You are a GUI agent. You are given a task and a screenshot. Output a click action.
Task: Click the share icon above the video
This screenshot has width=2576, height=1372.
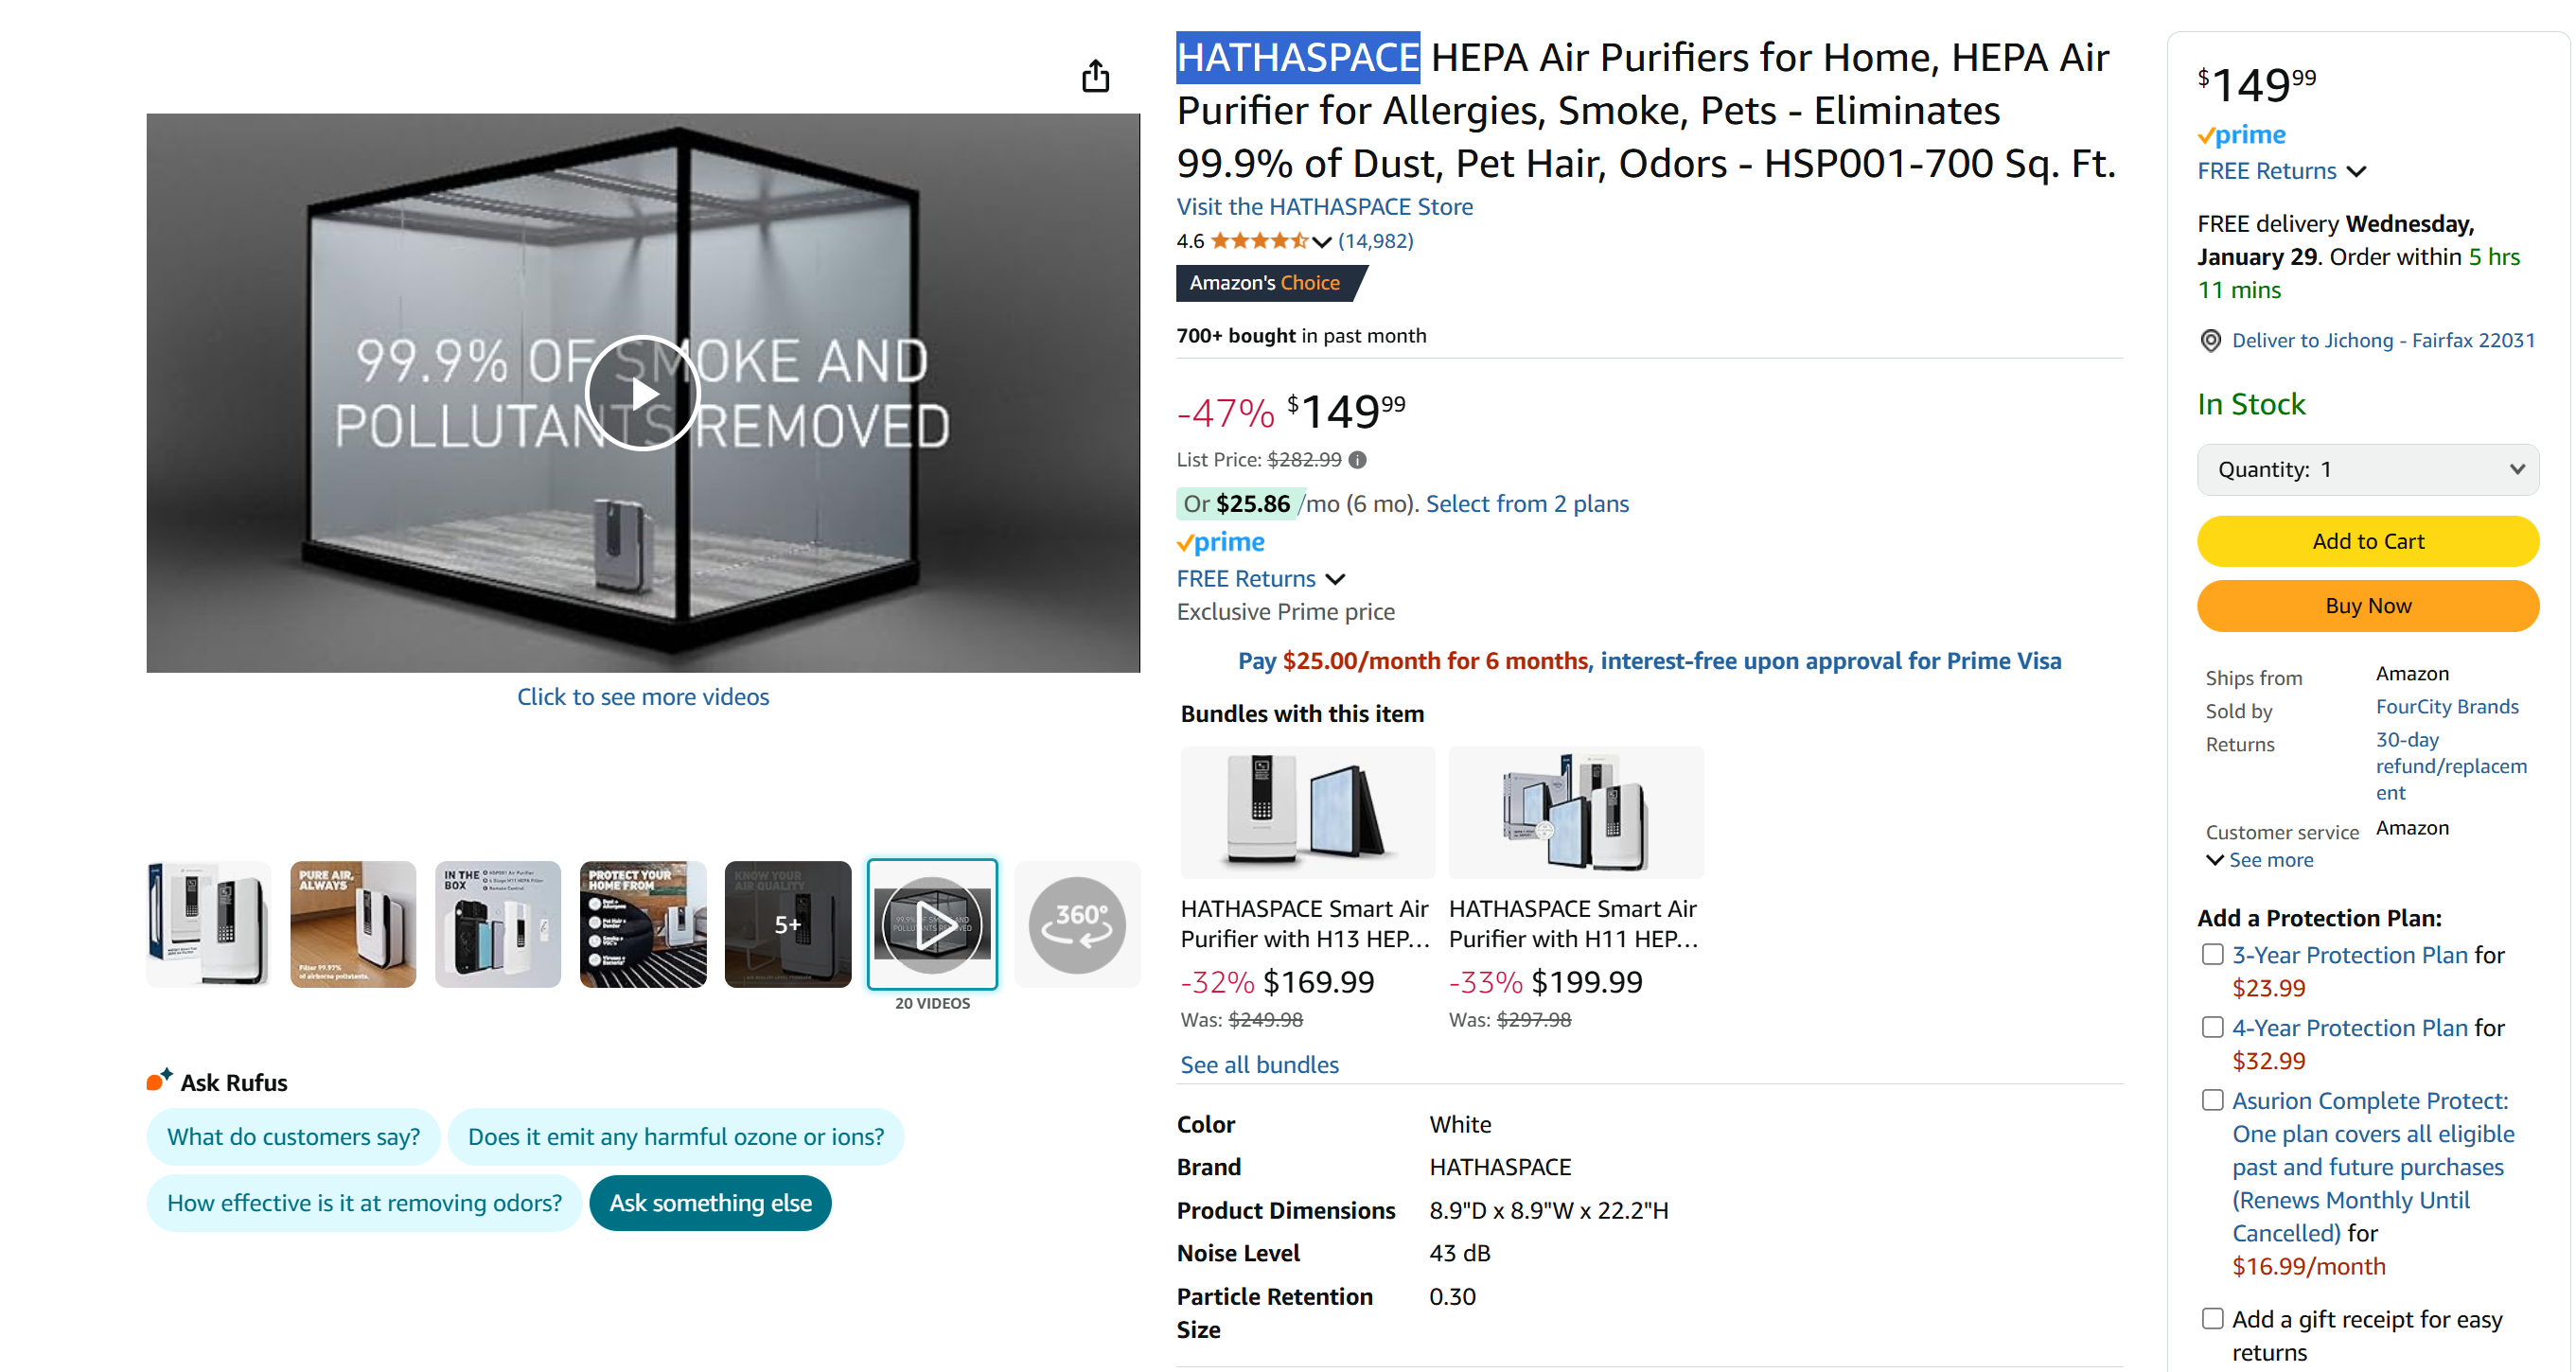[x=1095, y=76]
